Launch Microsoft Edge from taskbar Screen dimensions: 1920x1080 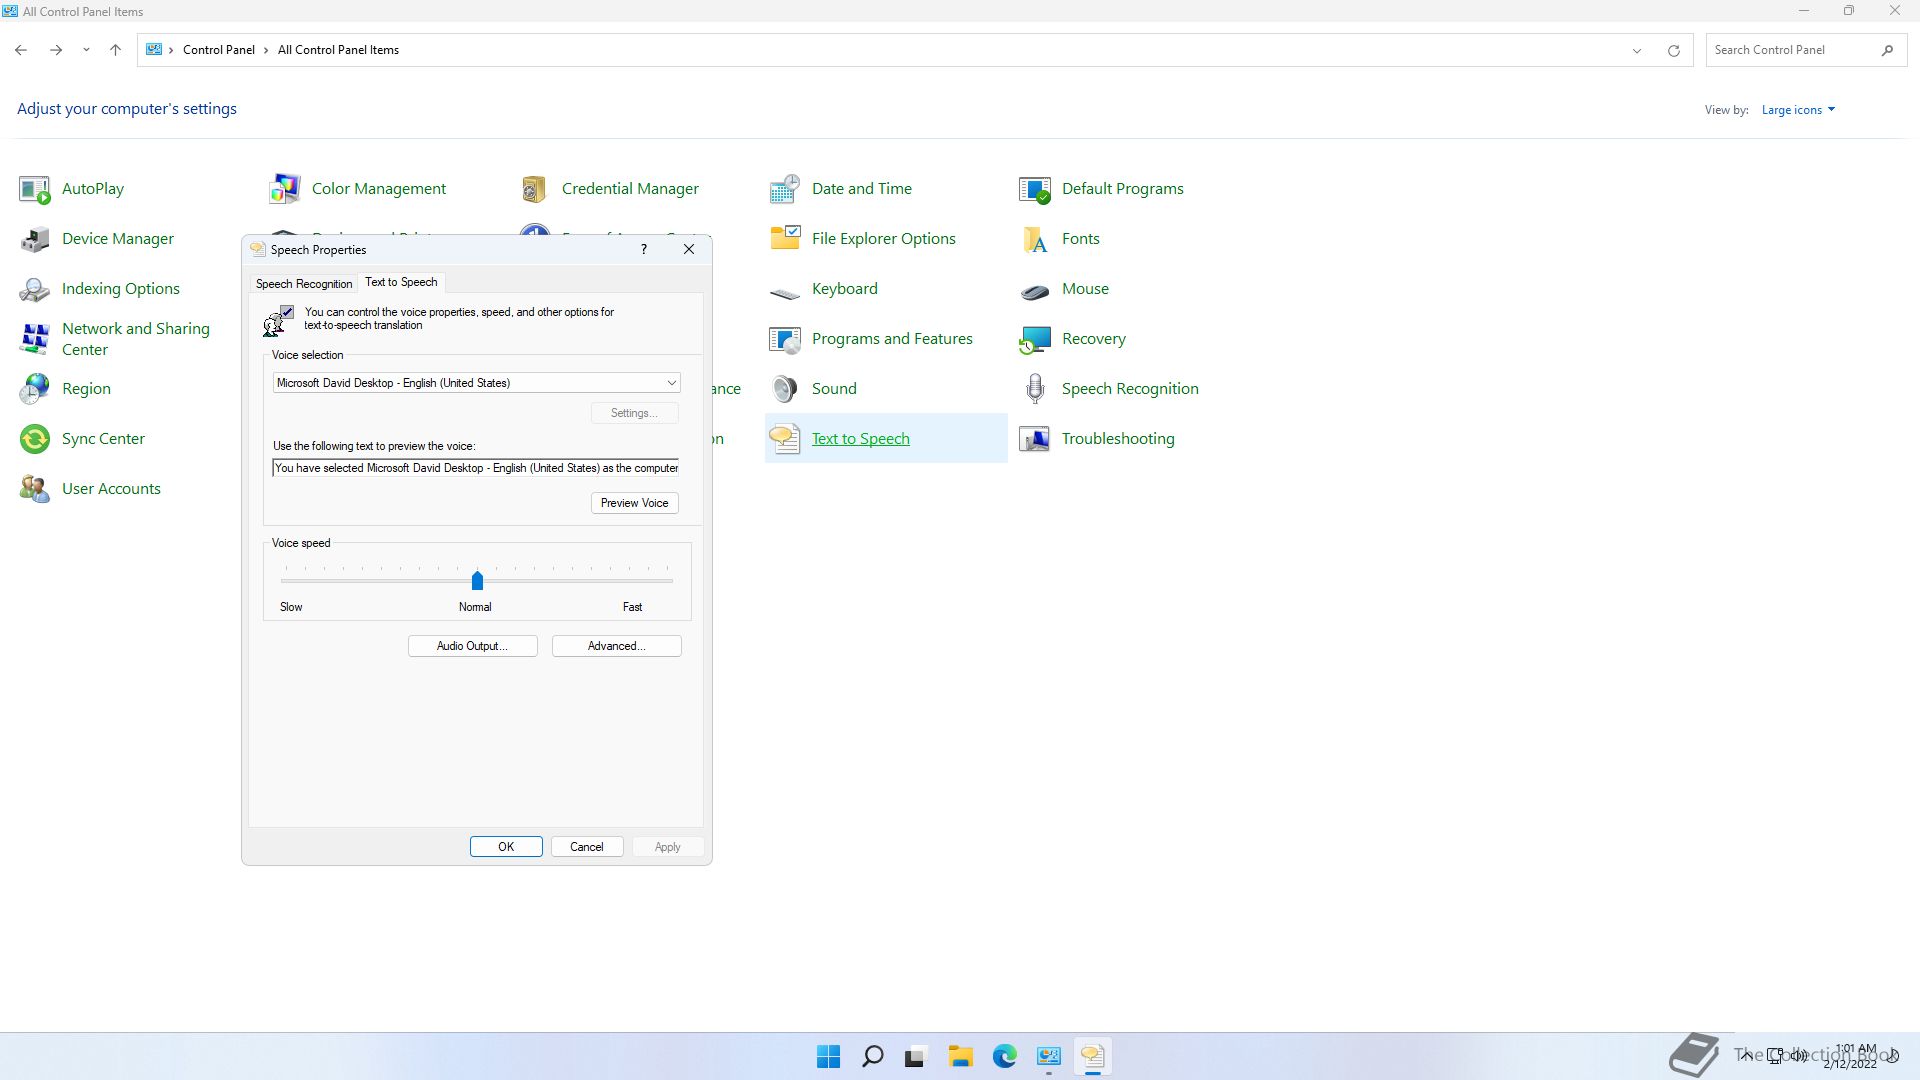click(x=1004, y=1056)
